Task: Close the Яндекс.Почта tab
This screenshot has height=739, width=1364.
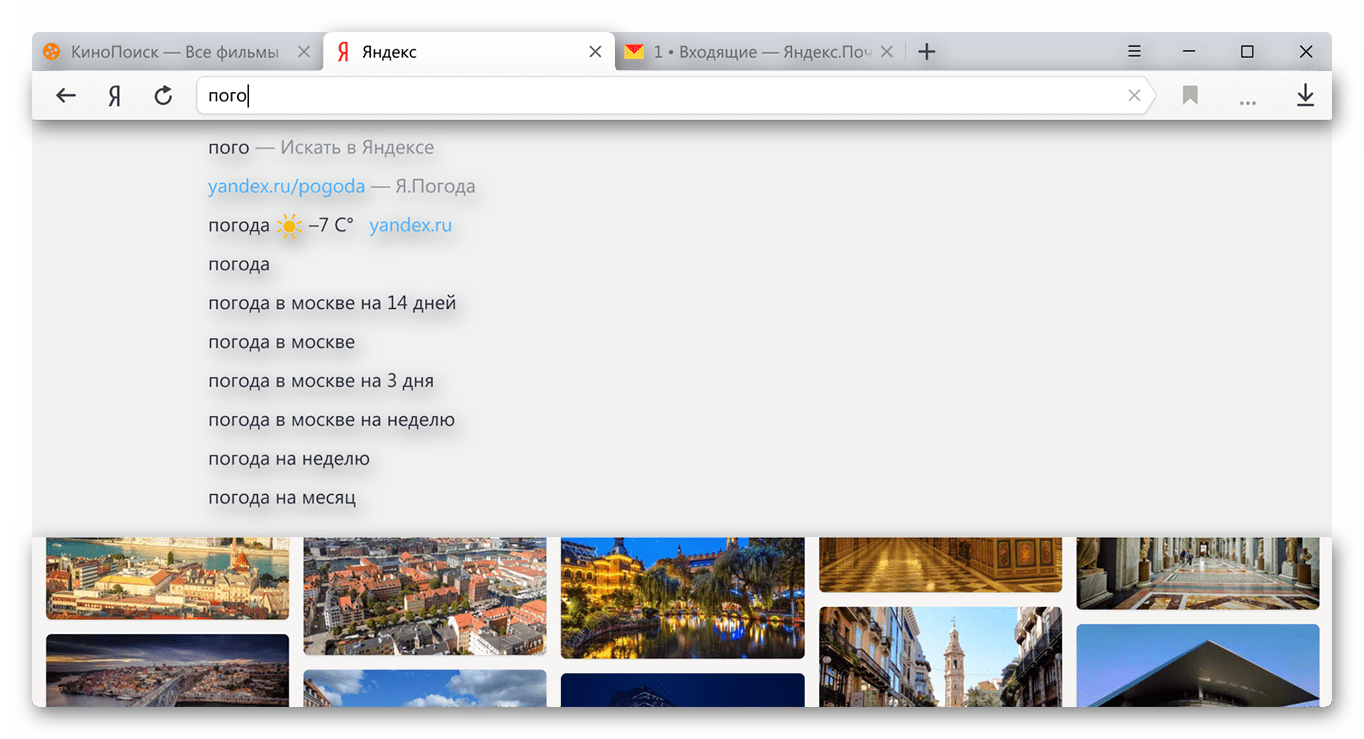Action: pos(886,52)
